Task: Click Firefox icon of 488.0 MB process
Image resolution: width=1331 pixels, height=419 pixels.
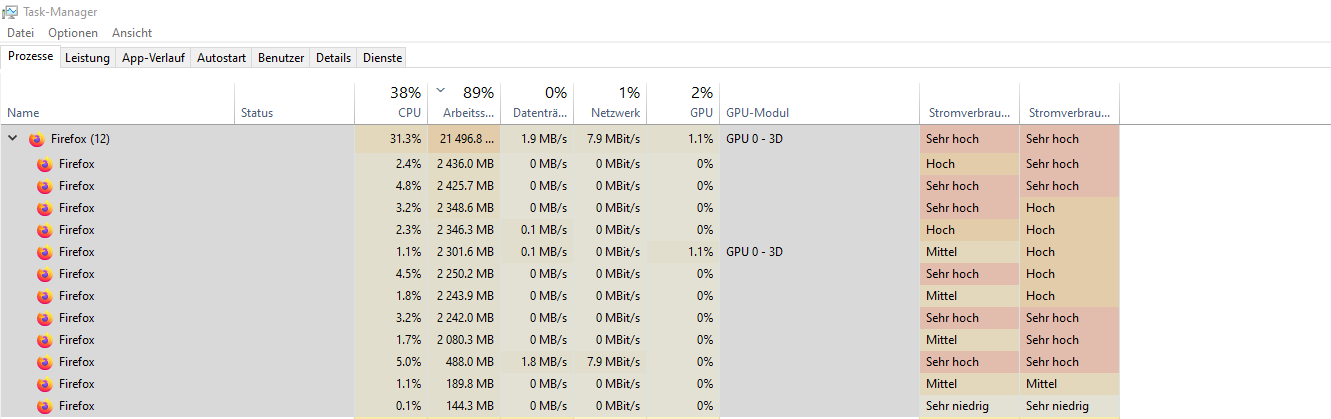Action: click(44, 362)
